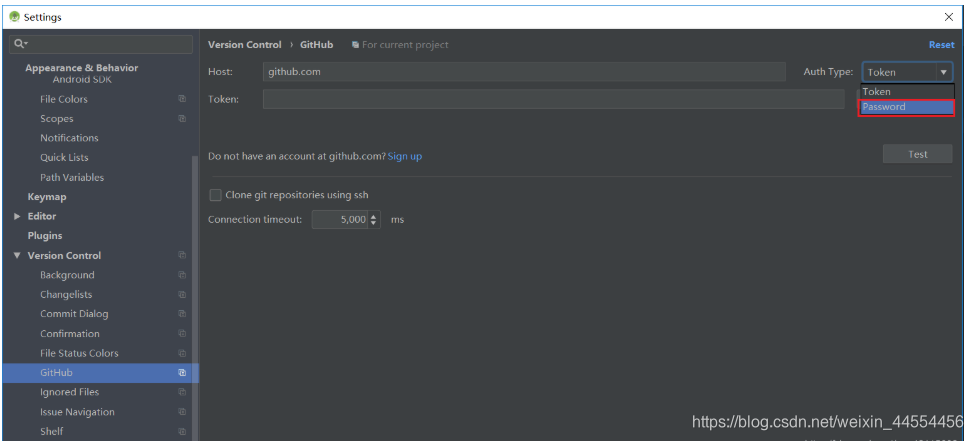Image resolution: width=974 pixels, height=441 pixels.
Task: Click project-level icon next to File Colors
Action: [x=182, y=99]
